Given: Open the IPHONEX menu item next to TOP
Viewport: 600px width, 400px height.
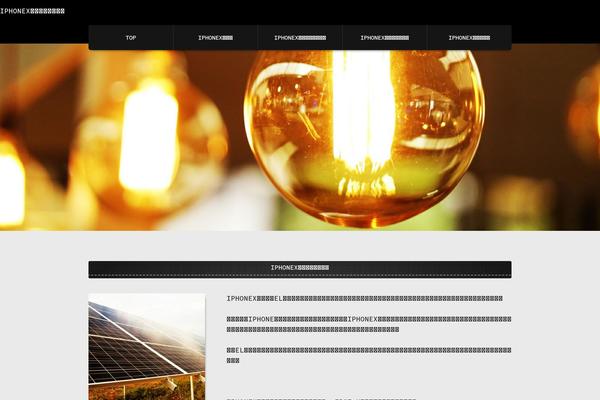Looking at the screenshot, I should pyautogui.click(x=215, y=38).
